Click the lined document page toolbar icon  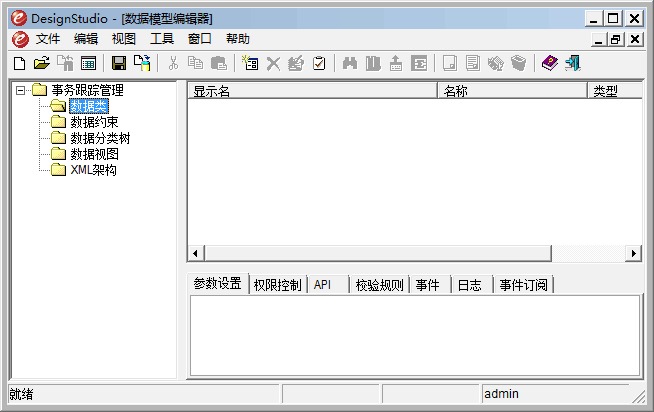pos(473,63)
